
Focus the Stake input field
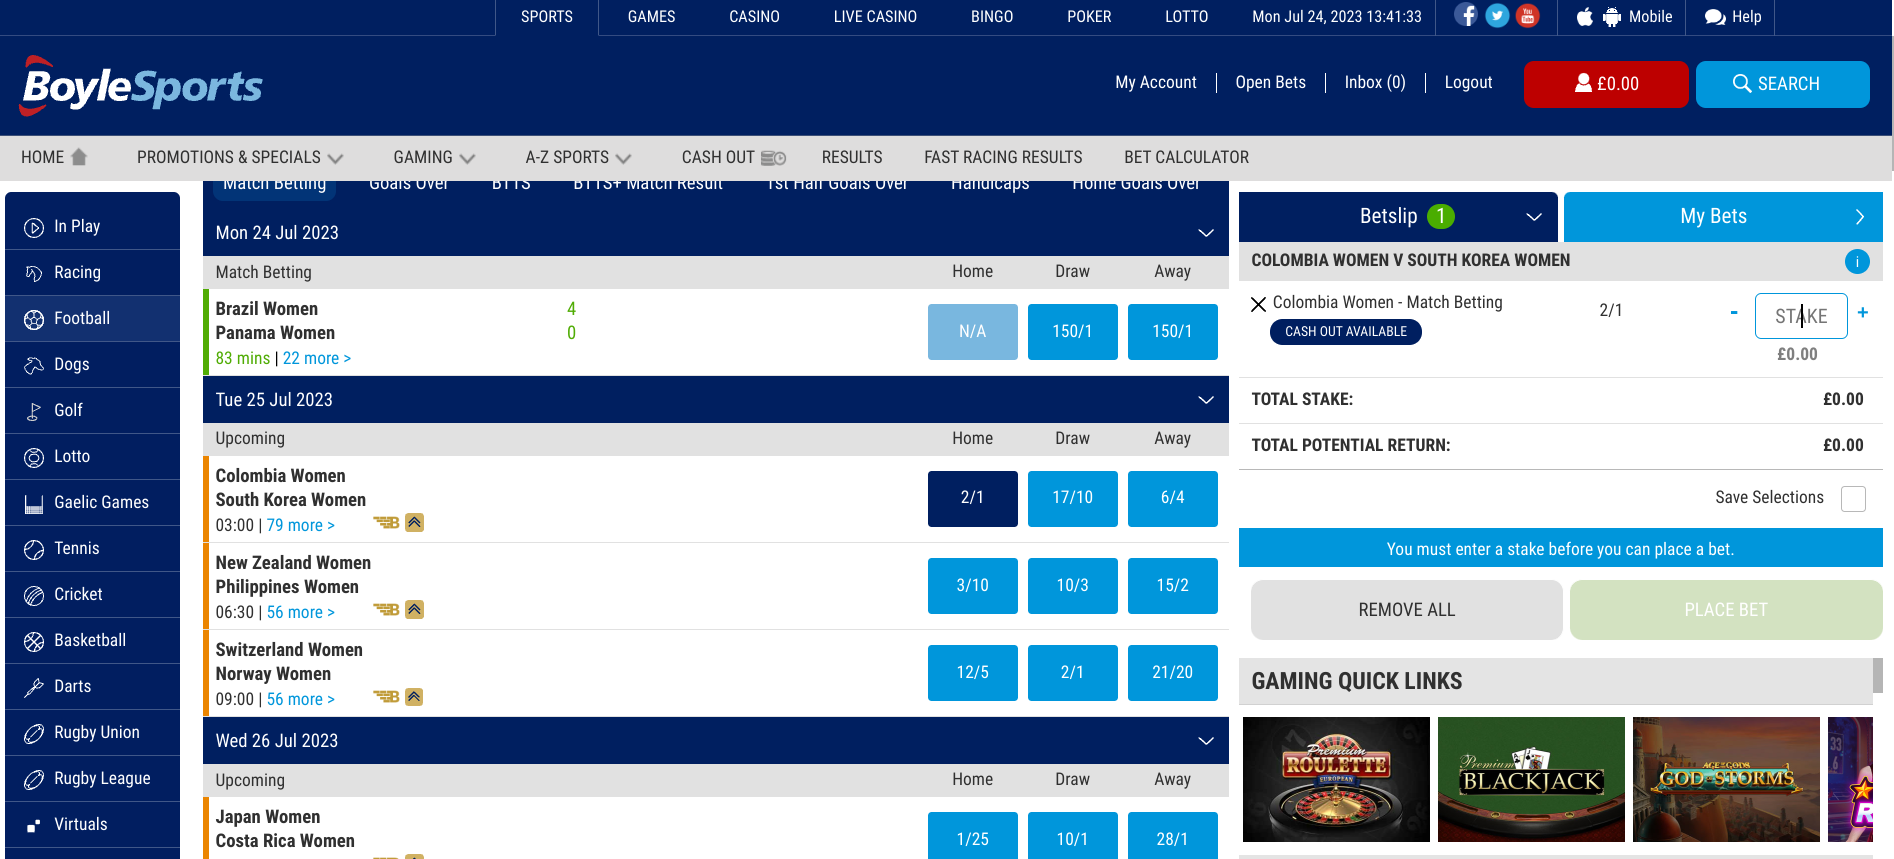click(x=1801, y=316)
